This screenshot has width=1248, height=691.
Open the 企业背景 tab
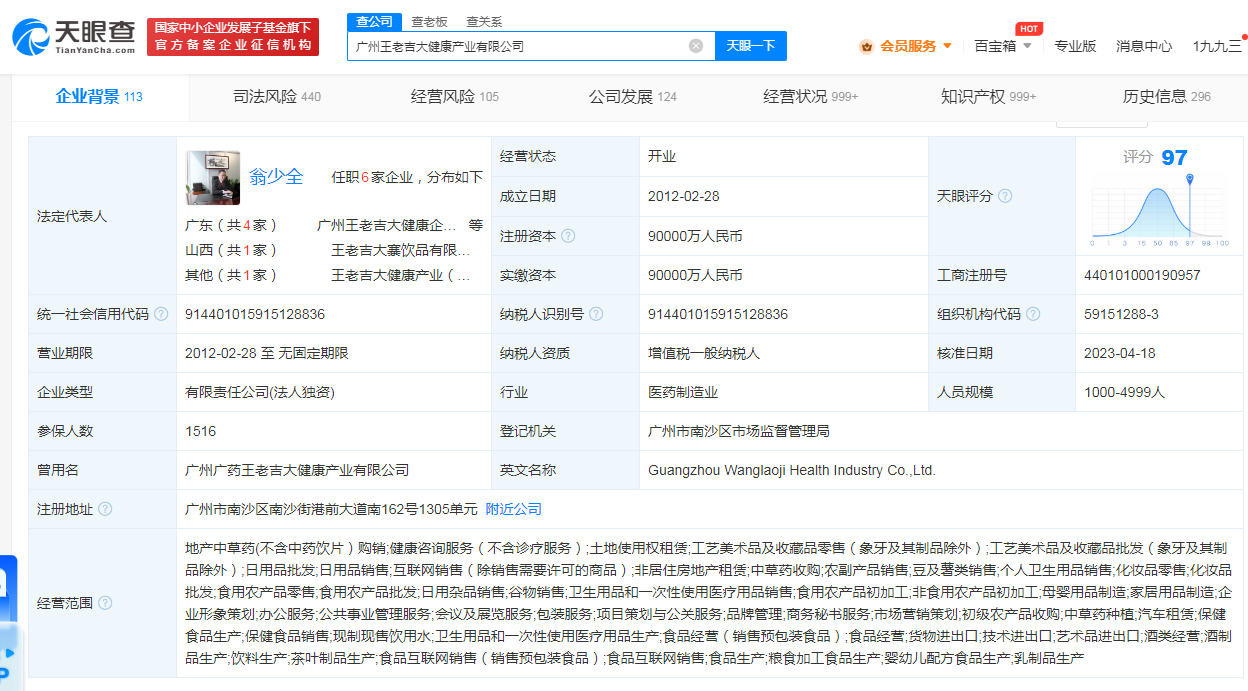tap(99, 97)
